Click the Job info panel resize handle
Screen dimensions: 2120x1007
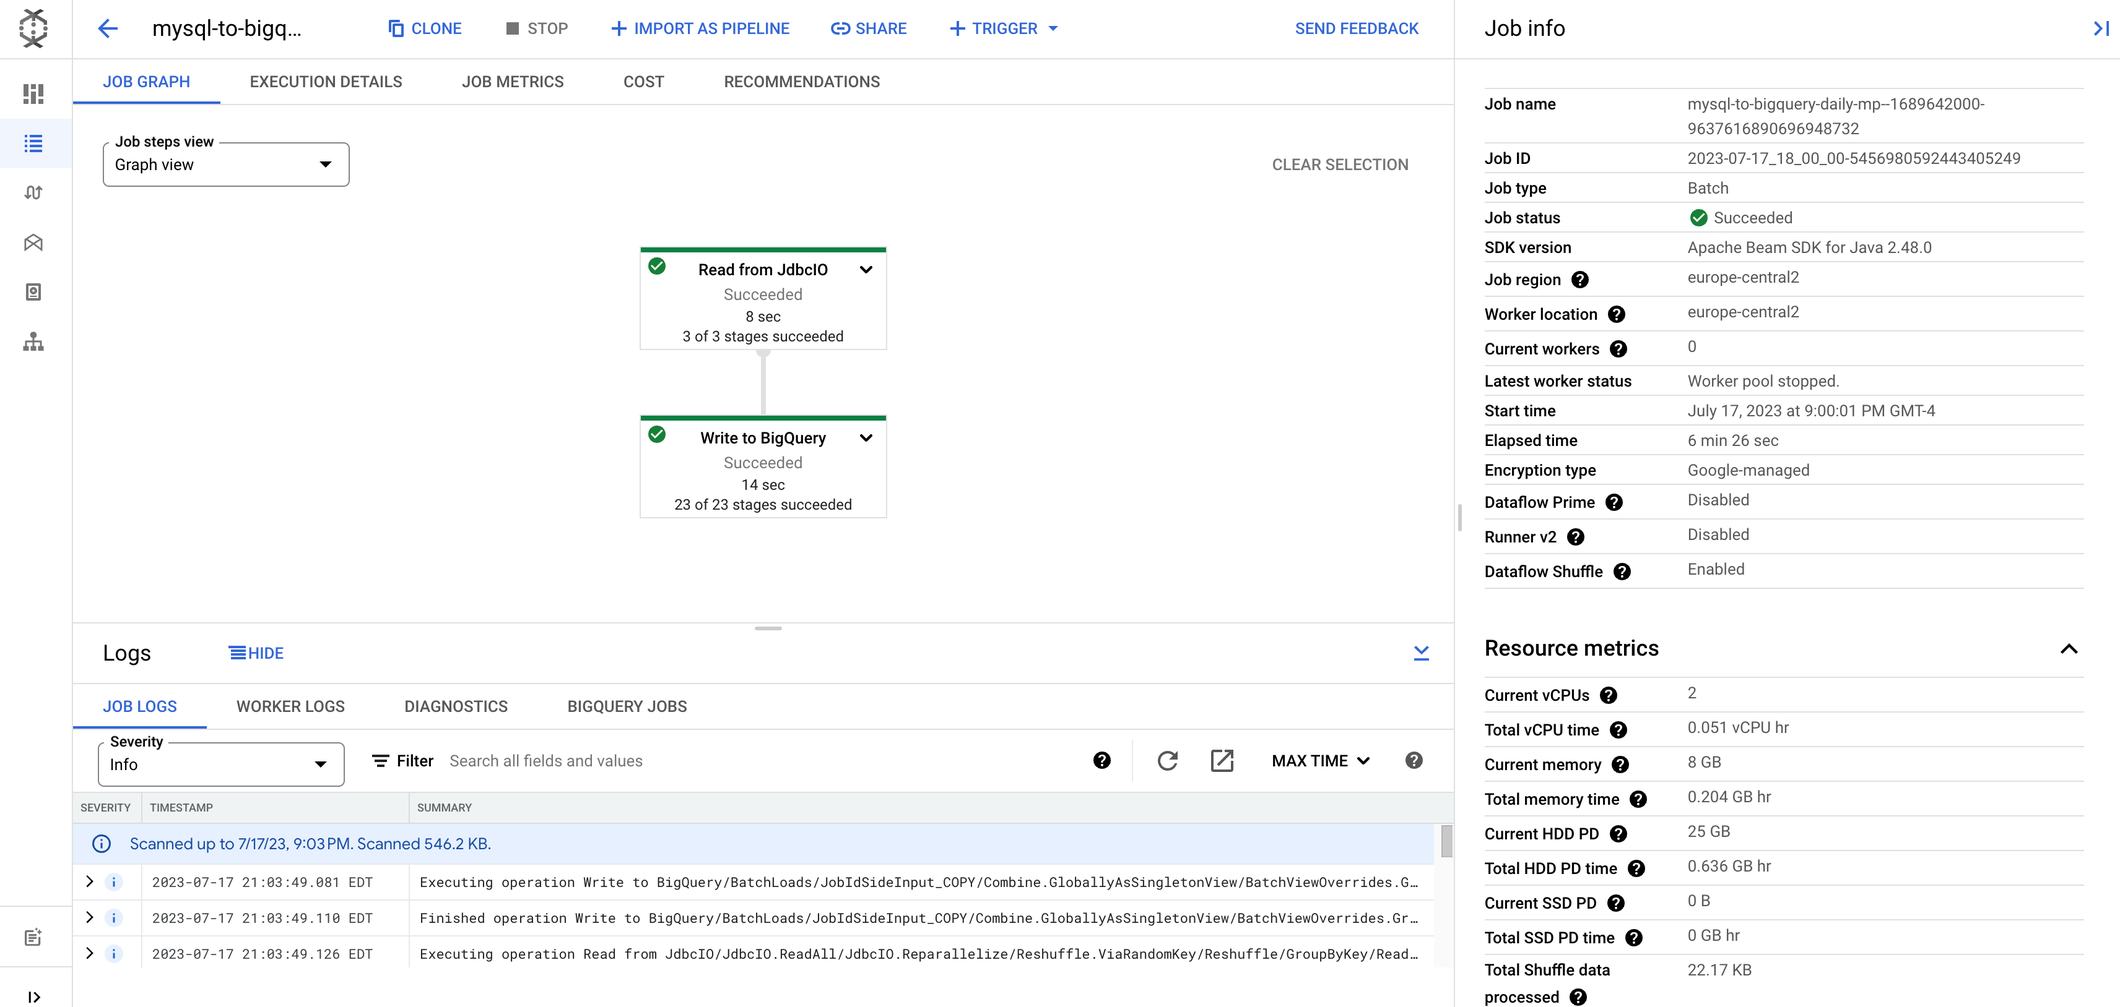(x=1460, y=517)
